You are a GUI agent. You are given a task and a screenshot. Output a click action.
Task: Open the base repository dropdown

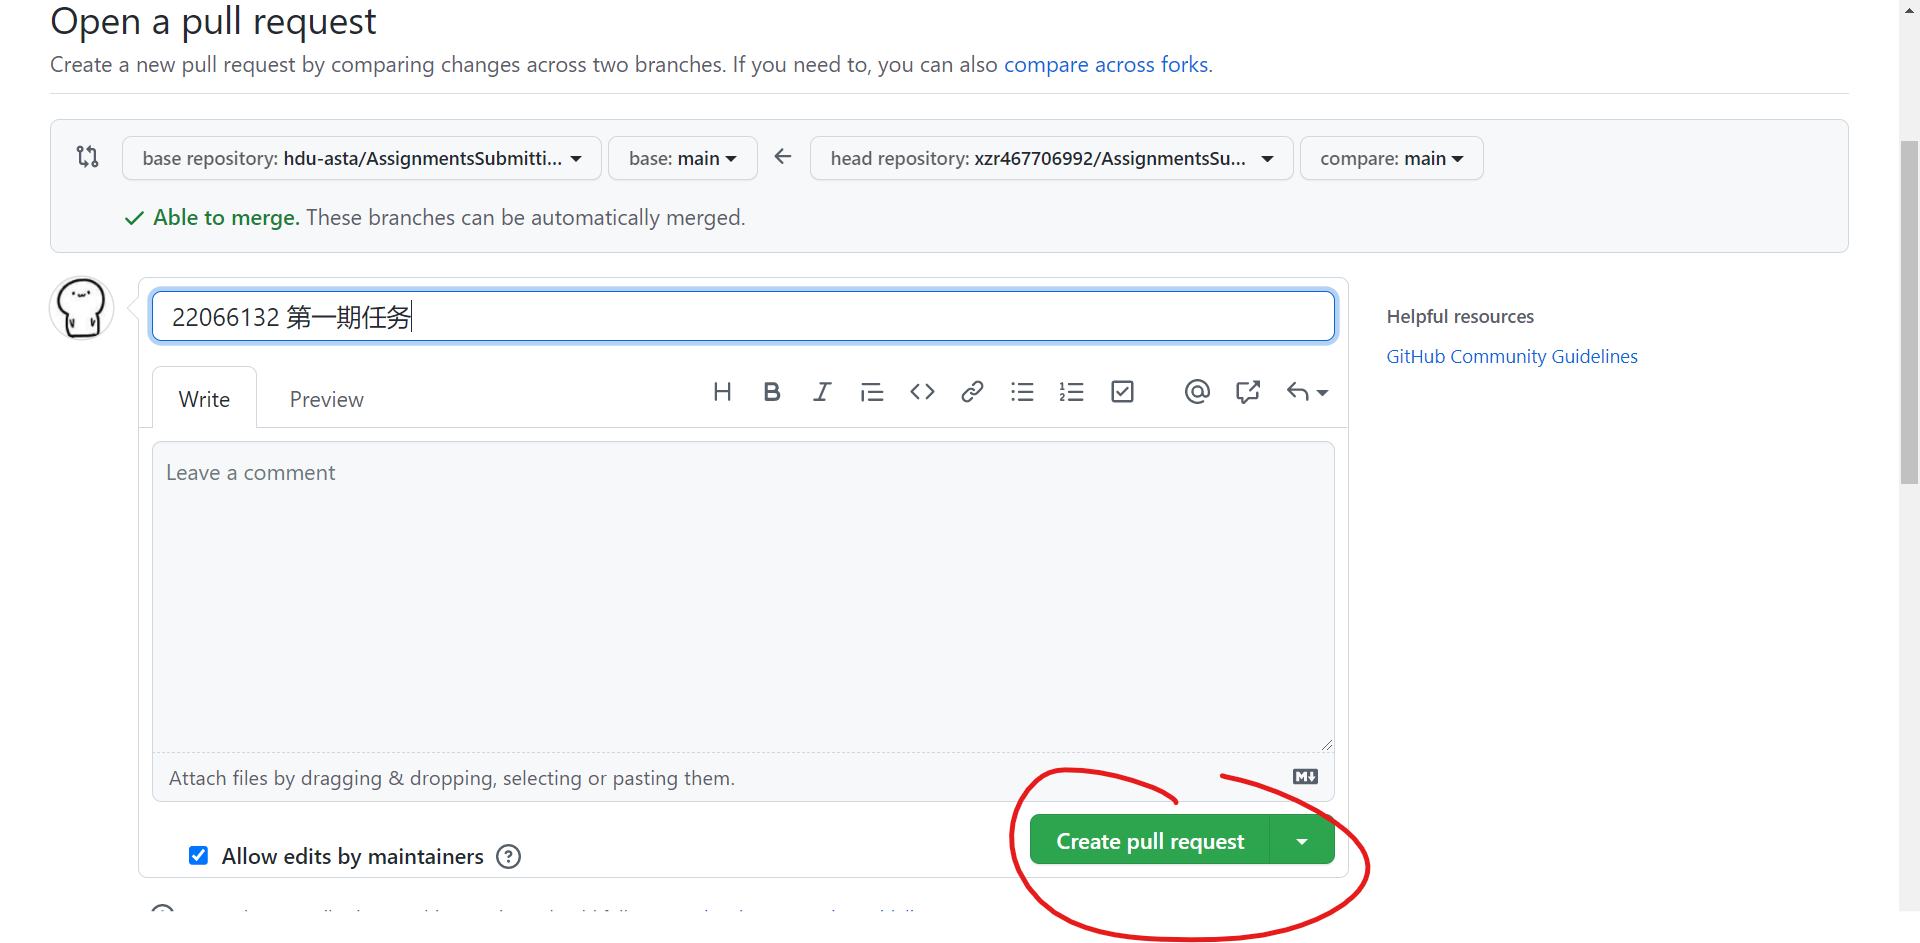coord(361,158)
